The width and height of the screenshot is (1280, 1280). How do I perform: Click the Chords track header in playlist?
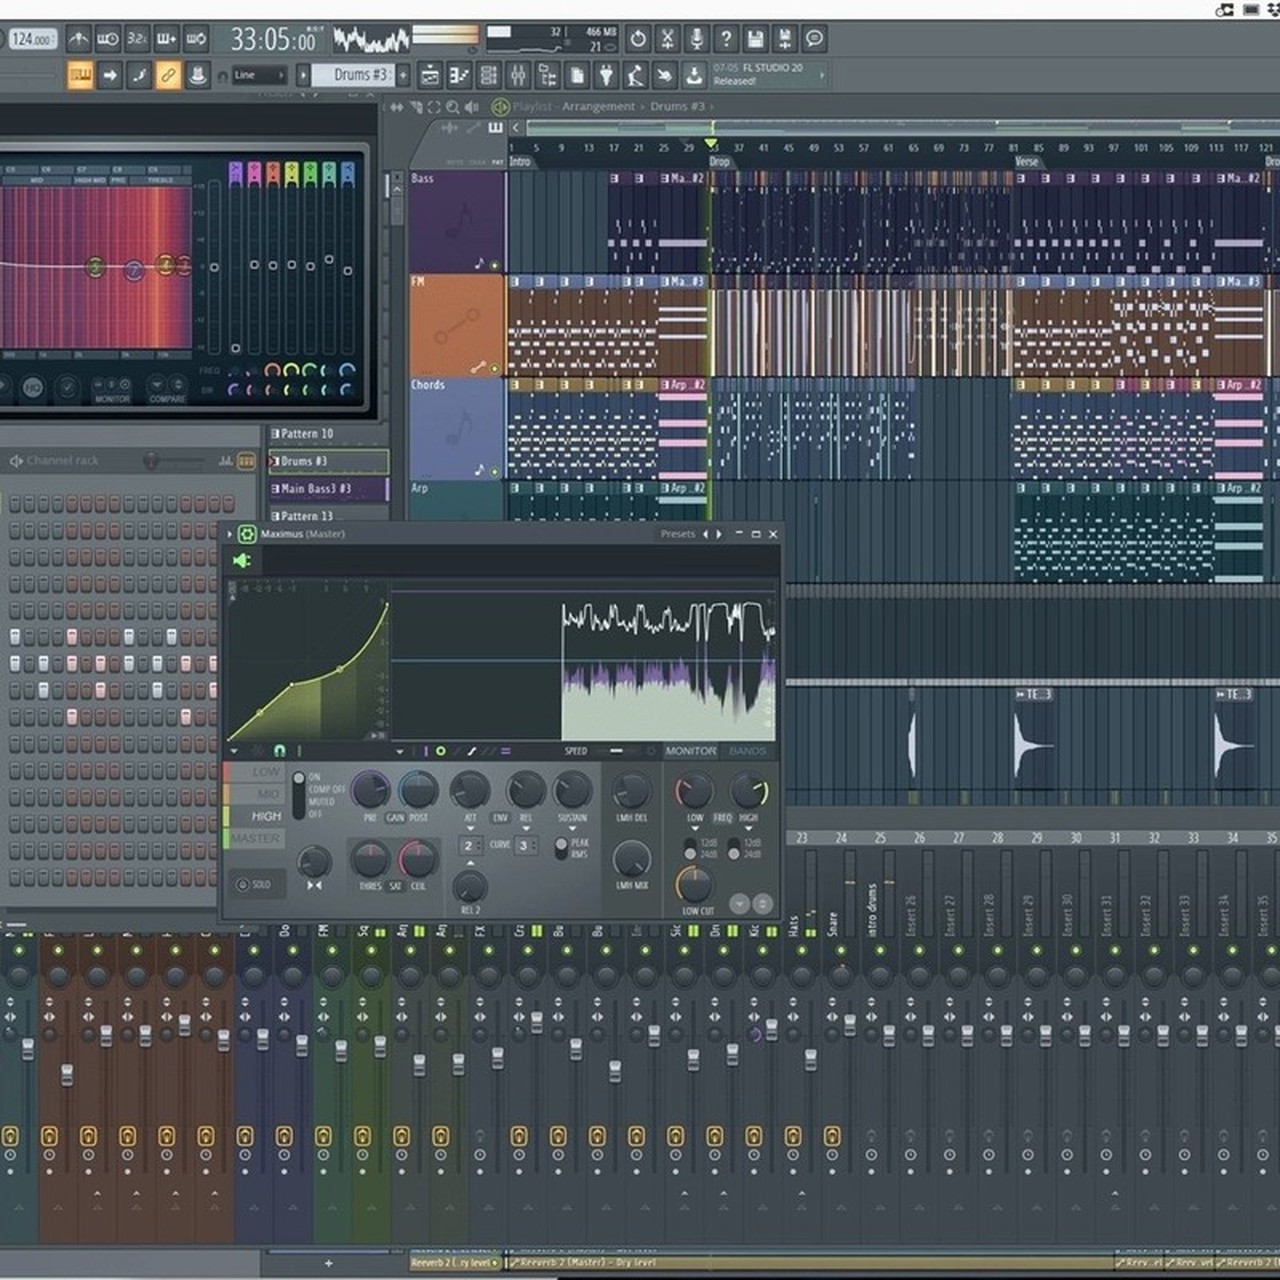pos(456,429)
